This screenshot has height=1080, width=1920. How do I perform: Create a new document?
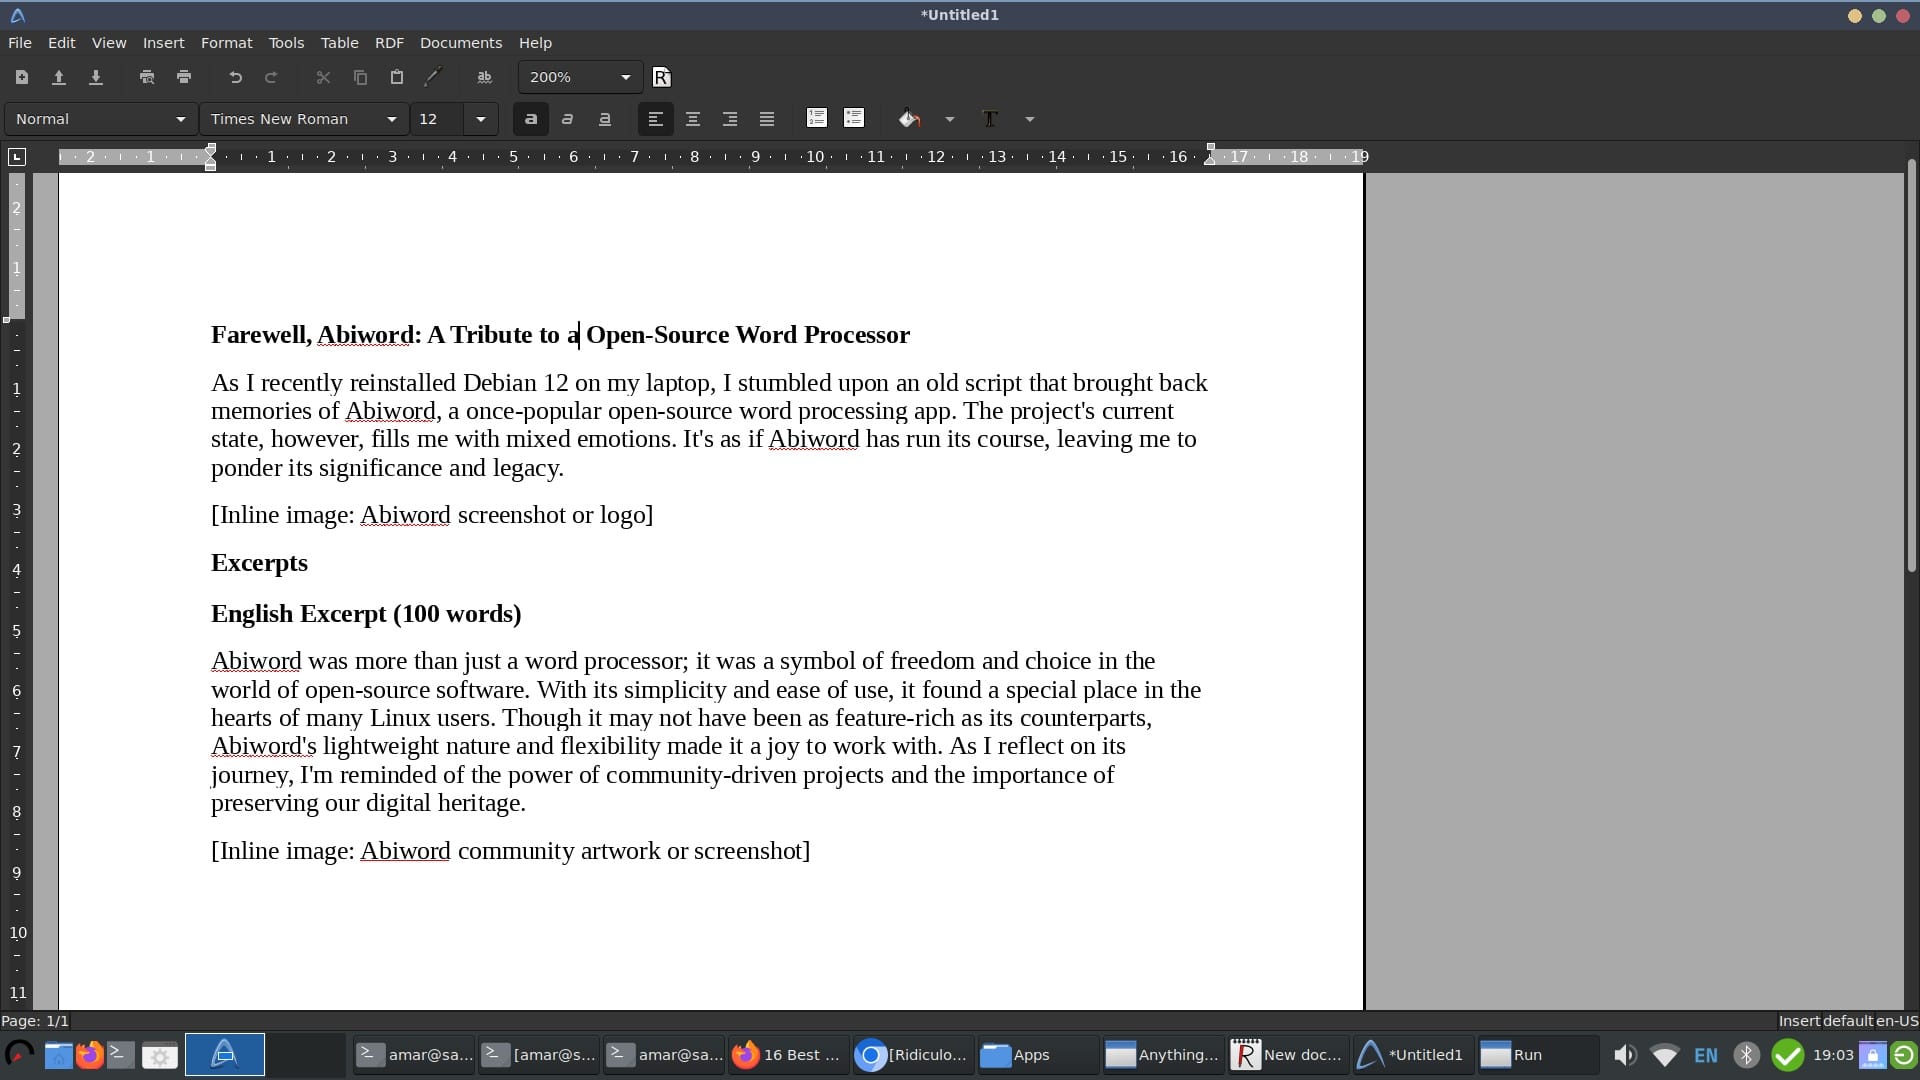pos(22,77)
